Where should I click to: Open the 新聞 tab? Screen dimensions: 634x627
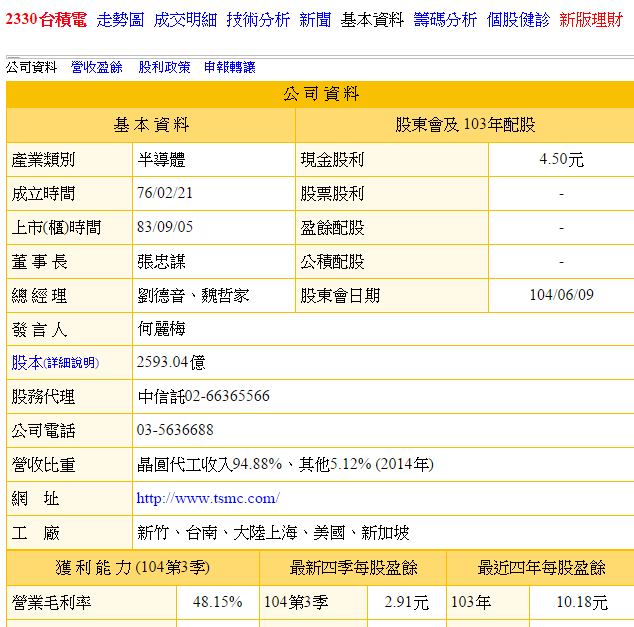[x=315, y=19]
